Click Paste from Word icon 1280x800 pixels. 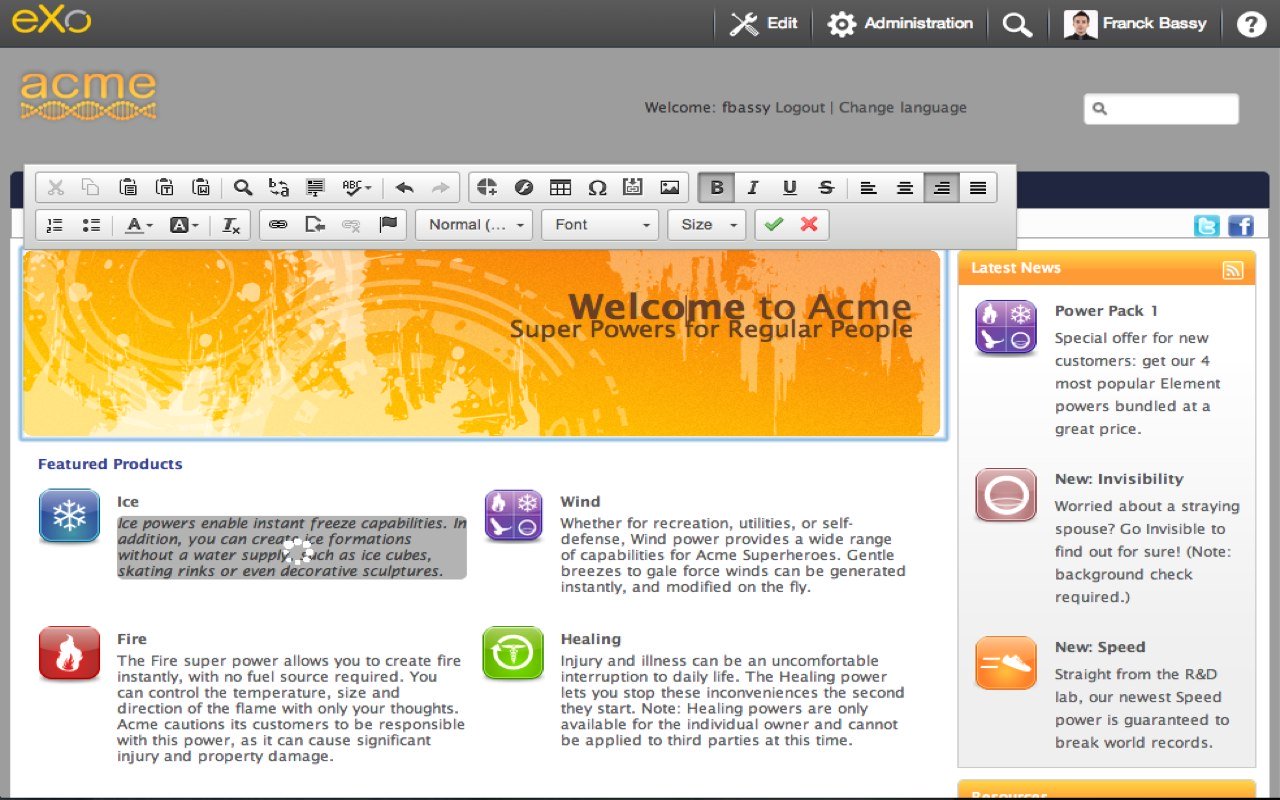(x=201, y=187)
